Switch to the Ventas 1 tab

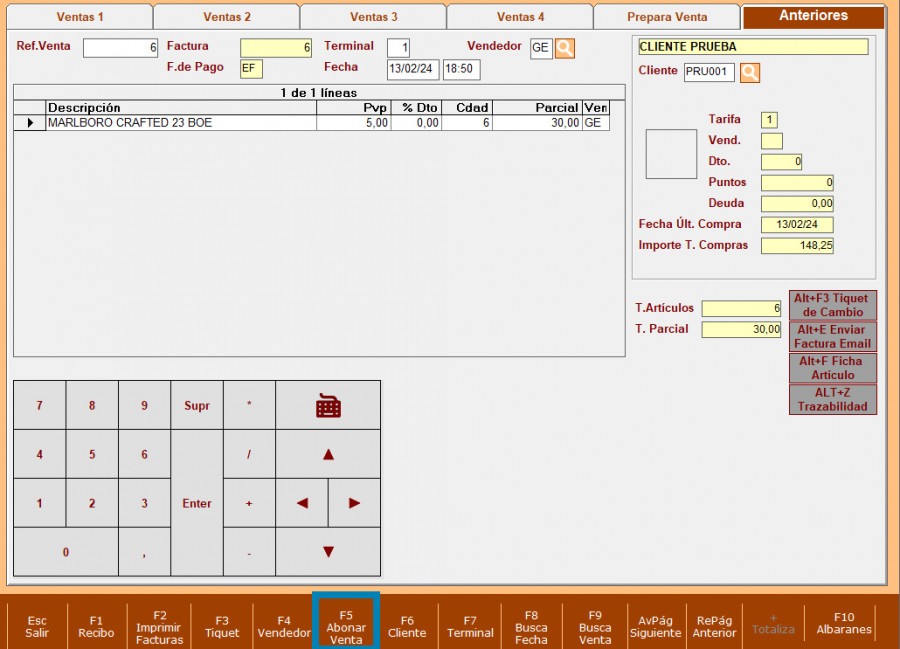point(80,17)
